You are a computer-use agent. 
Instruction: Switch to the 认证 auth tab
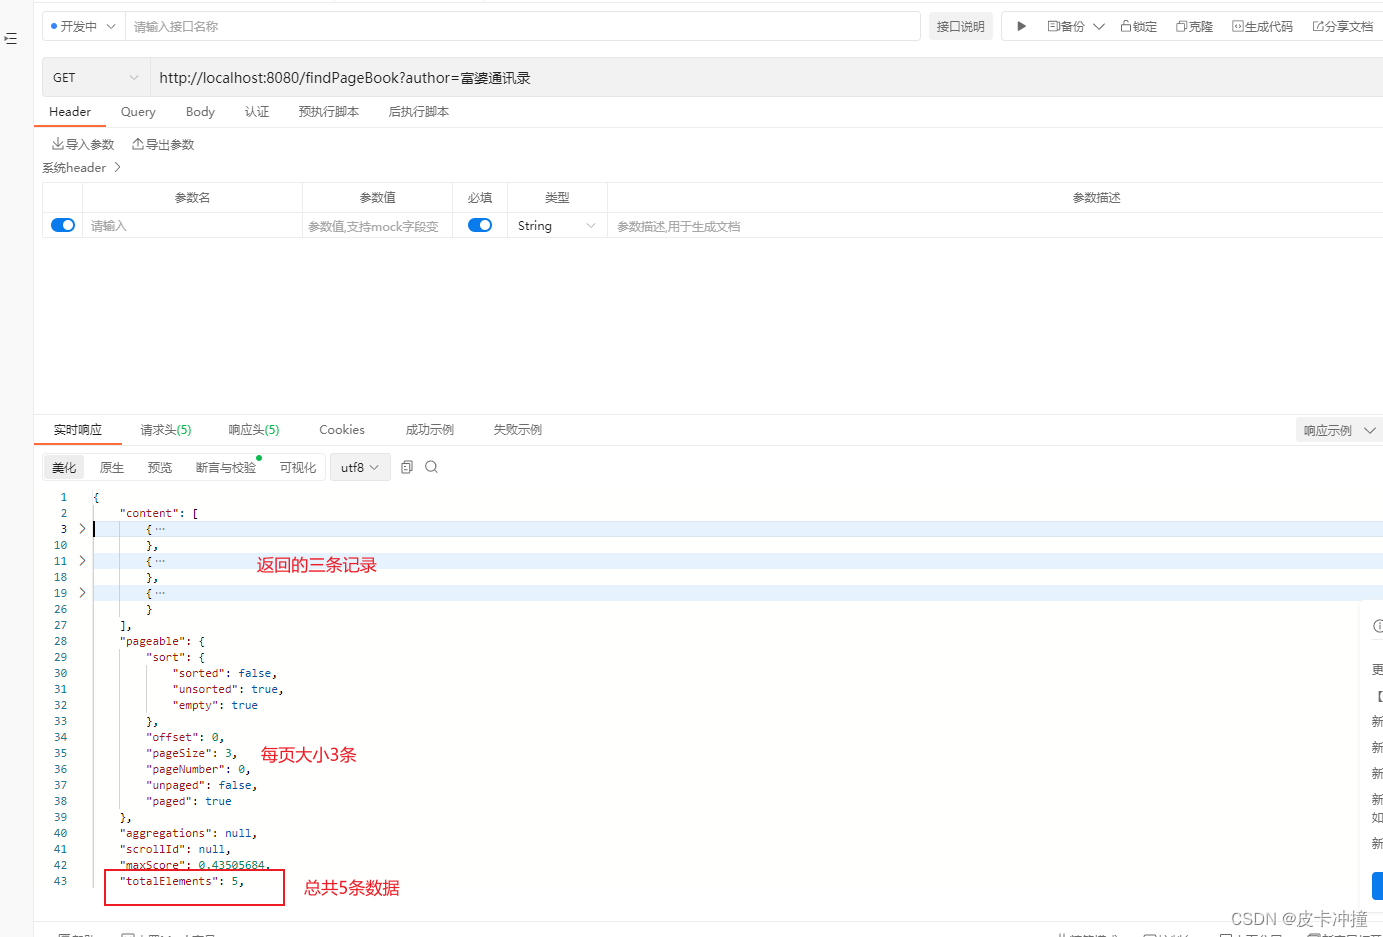click(x=257, y=112)
